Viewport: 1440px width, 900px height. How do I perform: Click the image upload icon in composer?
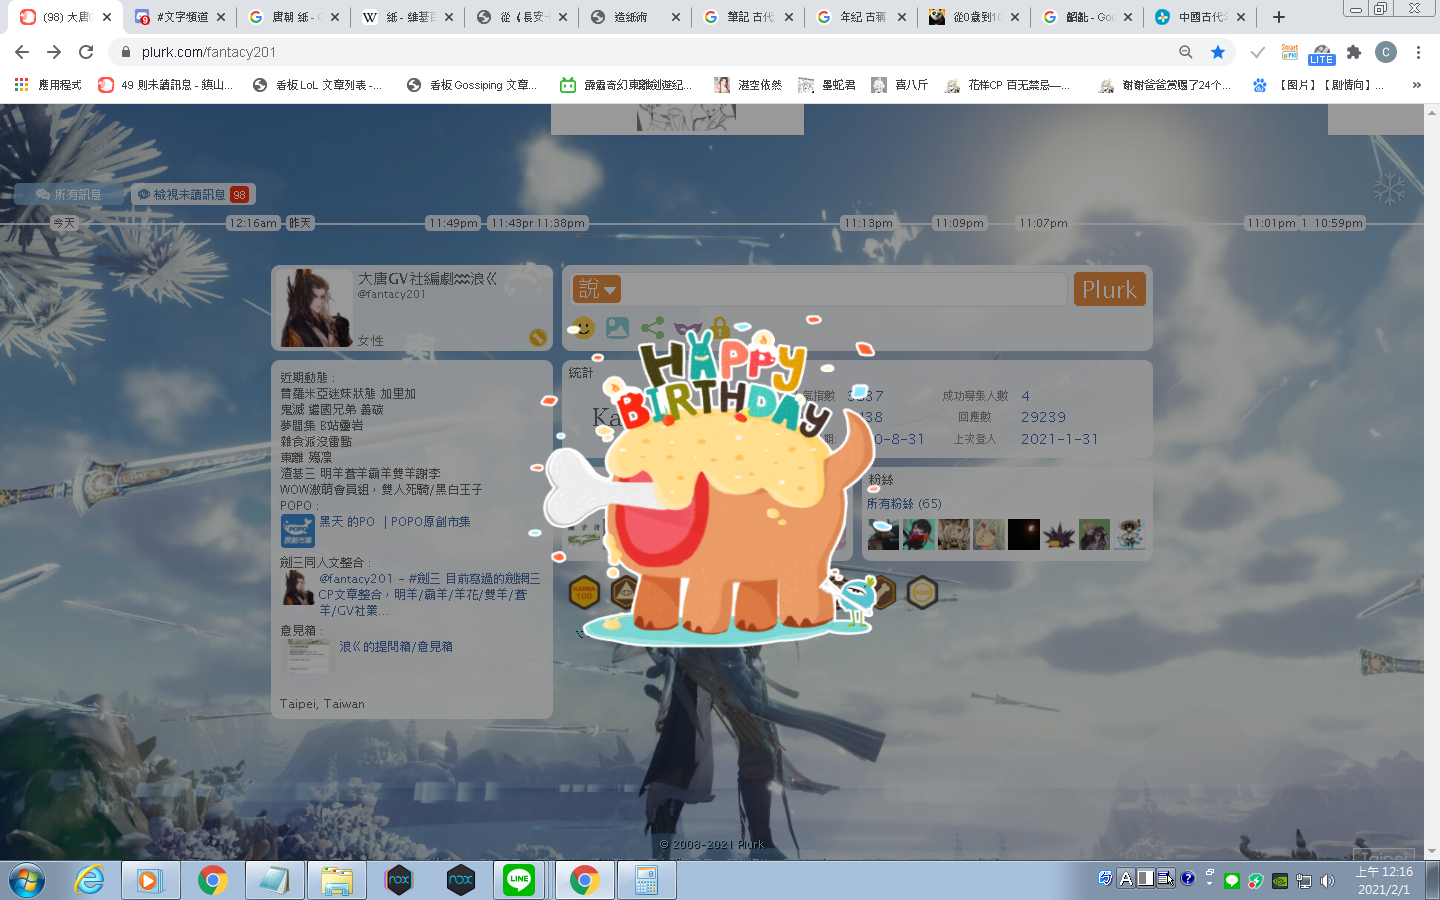tap(618, 328)
